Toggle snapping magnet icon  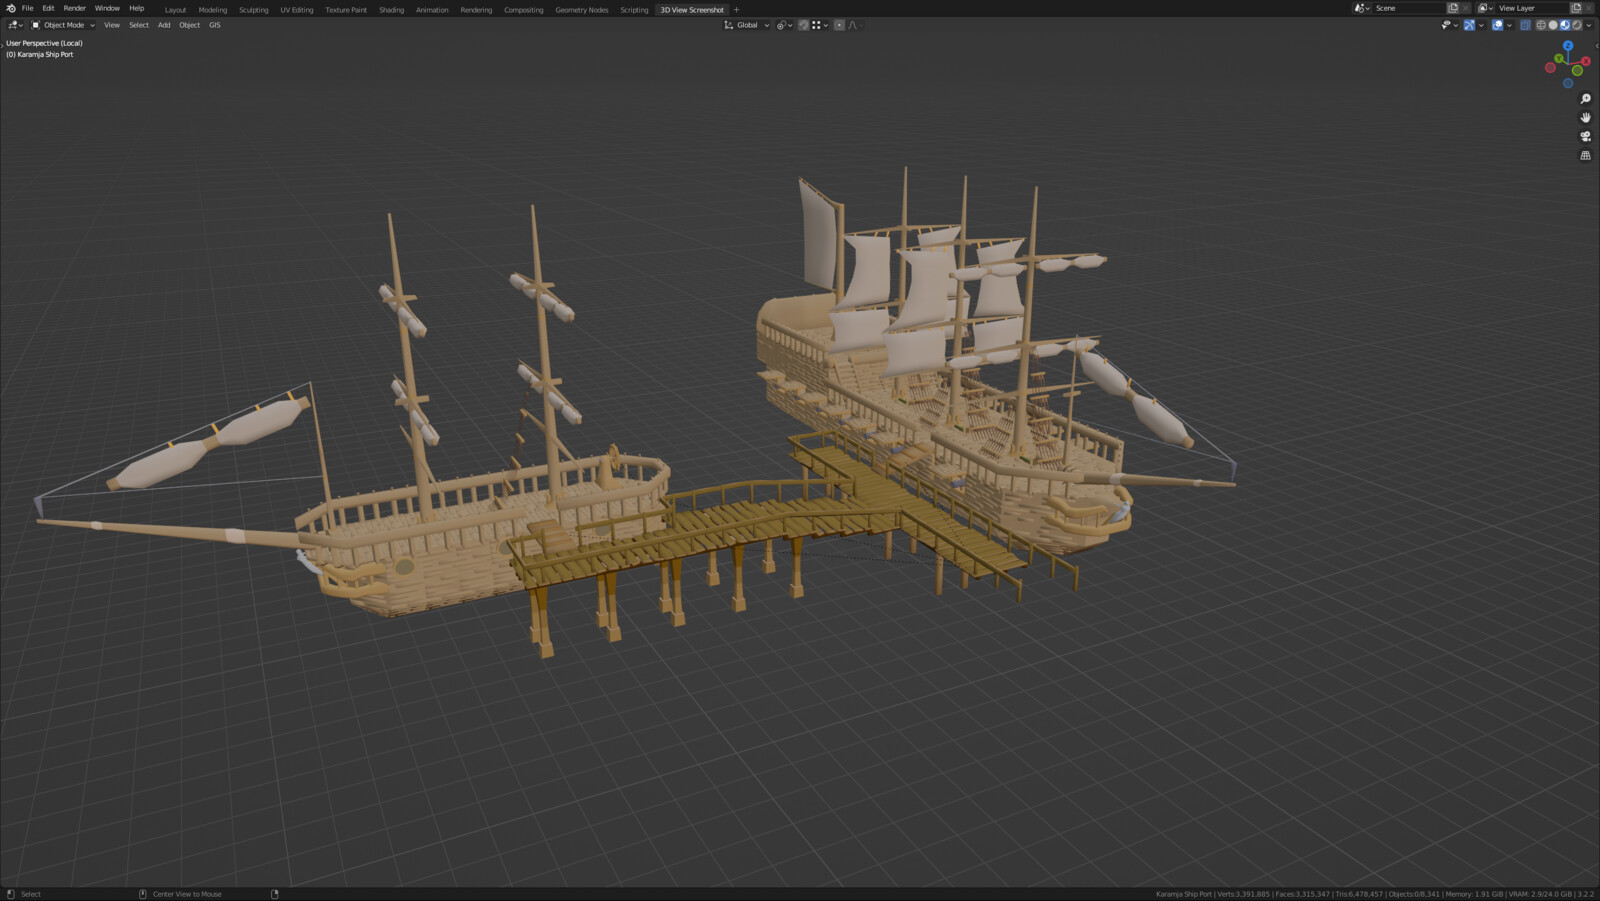coord(803,25)
